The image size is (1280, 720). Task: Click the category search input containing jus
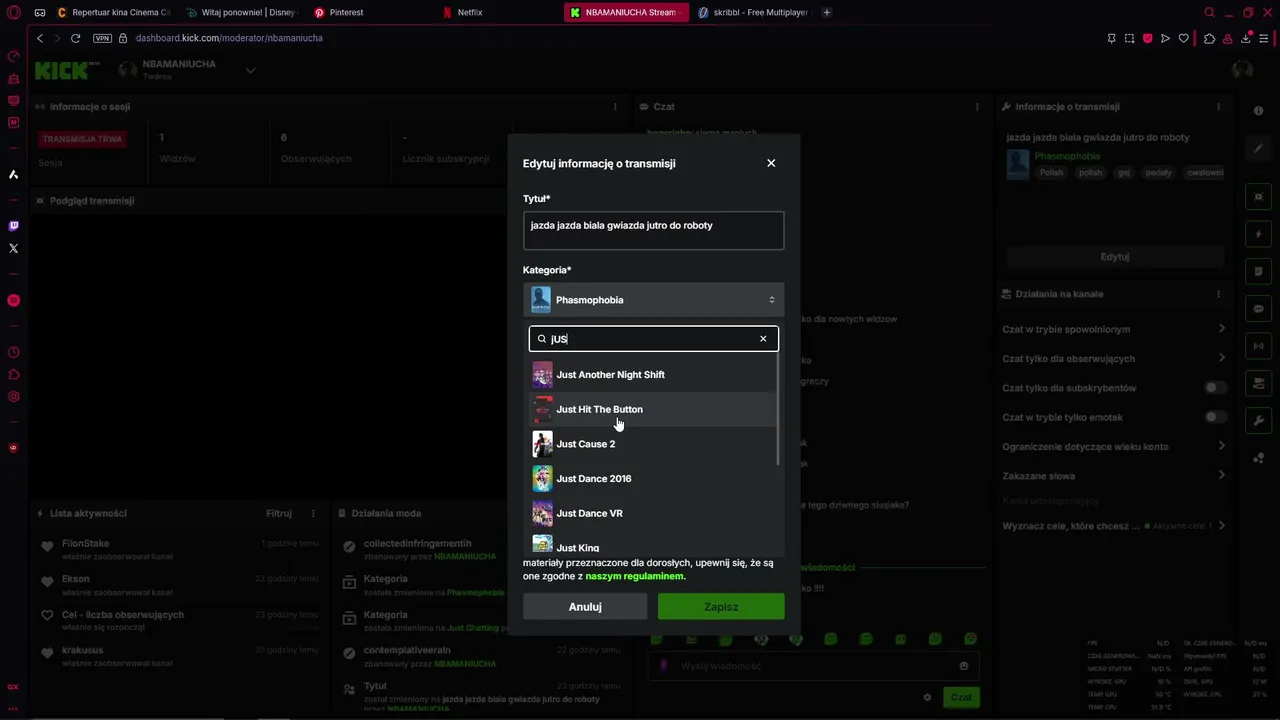pyautogui.click(x=653, y=339)
